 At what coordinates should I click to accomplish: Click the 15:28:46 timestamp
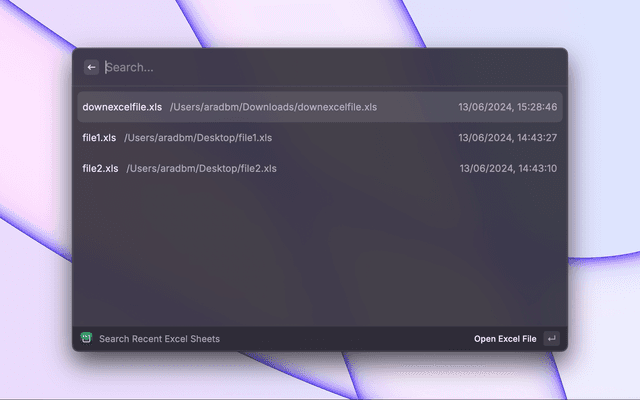click(508, 107)
